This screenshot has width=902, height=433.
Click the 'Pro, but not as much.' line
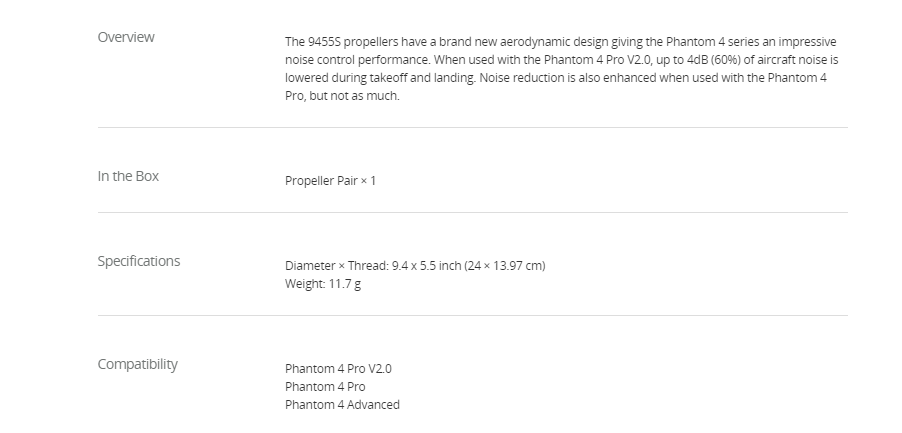tap(342, 96)
